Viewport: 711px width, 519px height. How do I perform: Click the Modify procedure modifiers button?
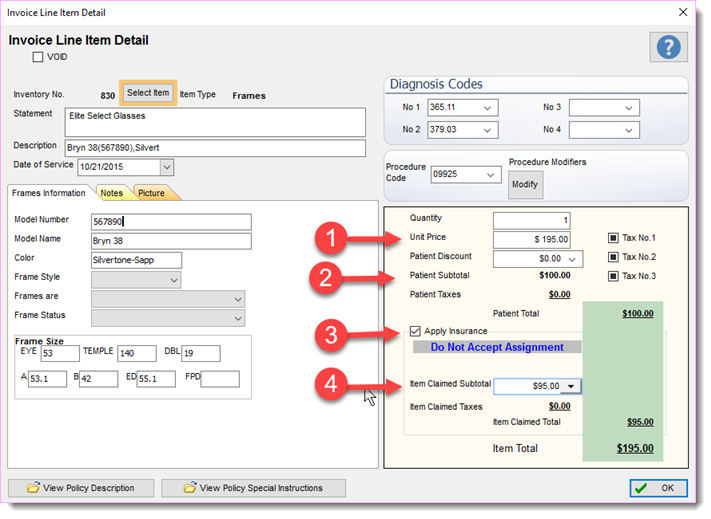coord(525,184)
